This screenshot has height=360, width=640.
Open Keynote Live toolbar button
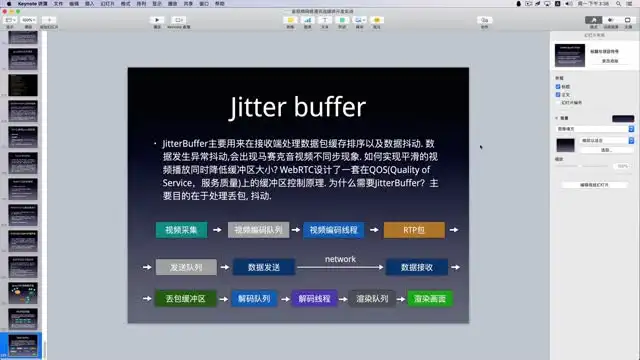178,20
